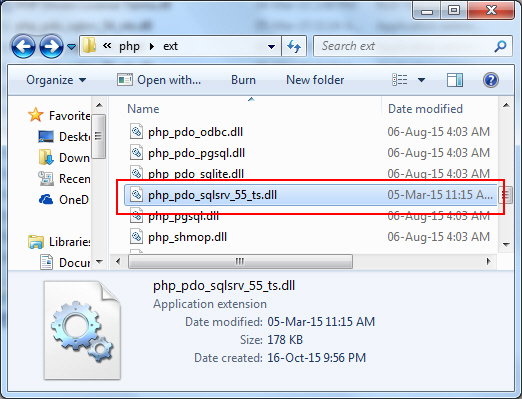Go back with the Back arrow button
Image resolution: width=522 pixels, height=399 pixels.
pos(23,46)
